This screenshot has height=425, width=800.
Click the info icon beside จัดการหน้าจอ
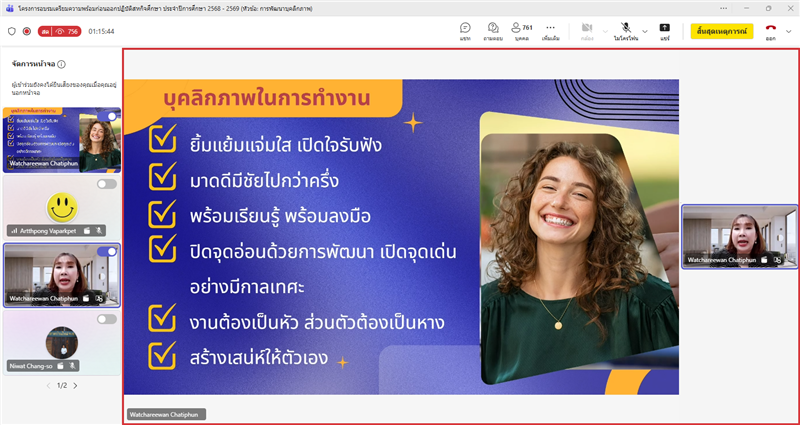(62, 64)
